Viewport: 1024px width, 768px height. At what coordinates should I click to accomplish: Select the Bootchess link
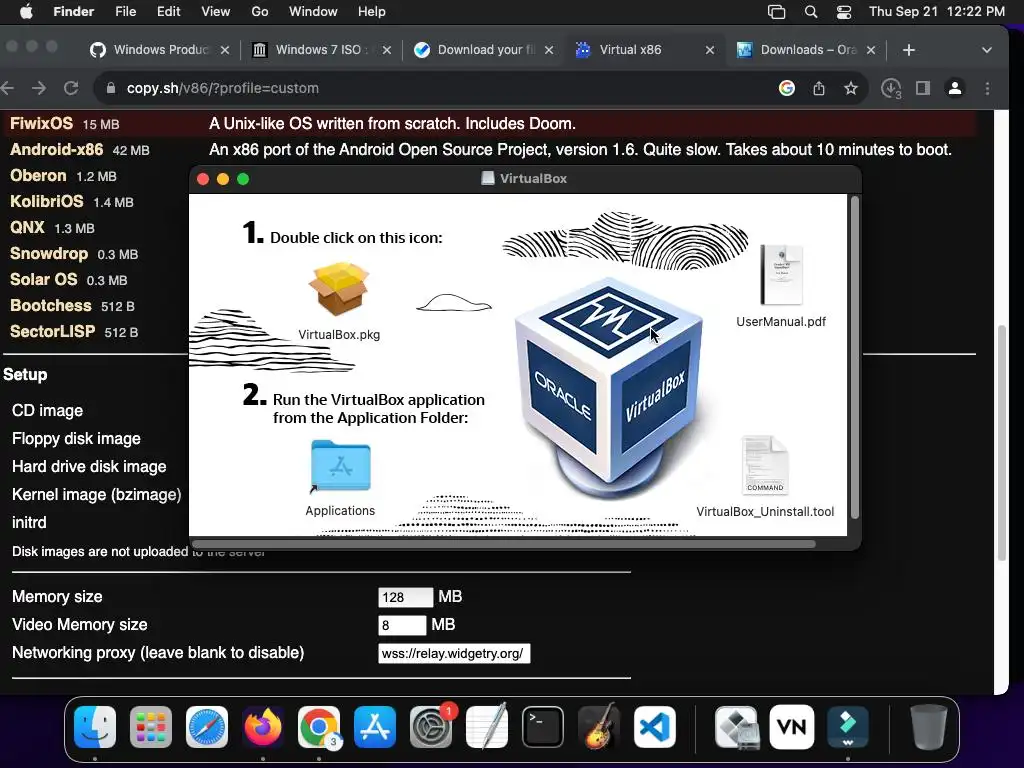50,305
